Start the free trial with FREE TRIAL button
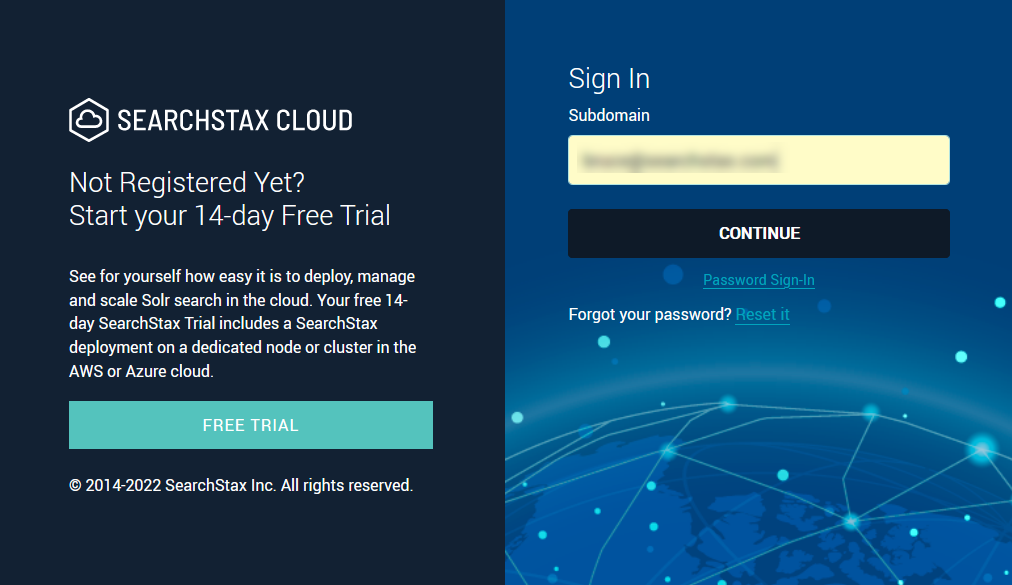Screen dimensions: 1012x585 click(251, 425)
